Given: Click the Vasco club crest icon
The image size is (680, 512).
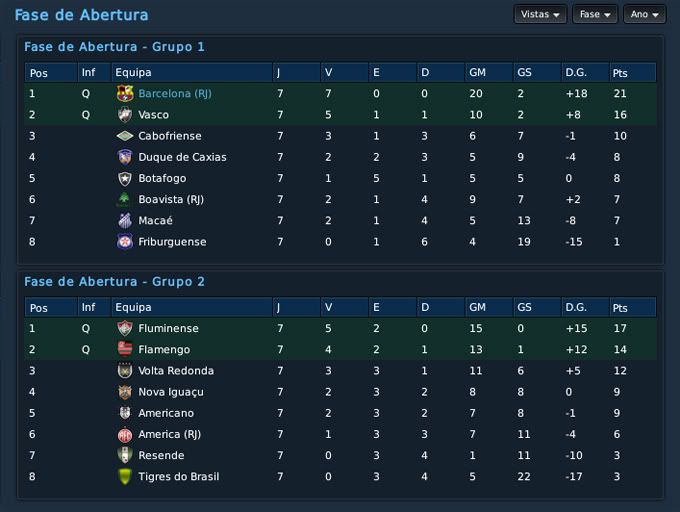Looking at the screenshot, I should tap(125, 115).
